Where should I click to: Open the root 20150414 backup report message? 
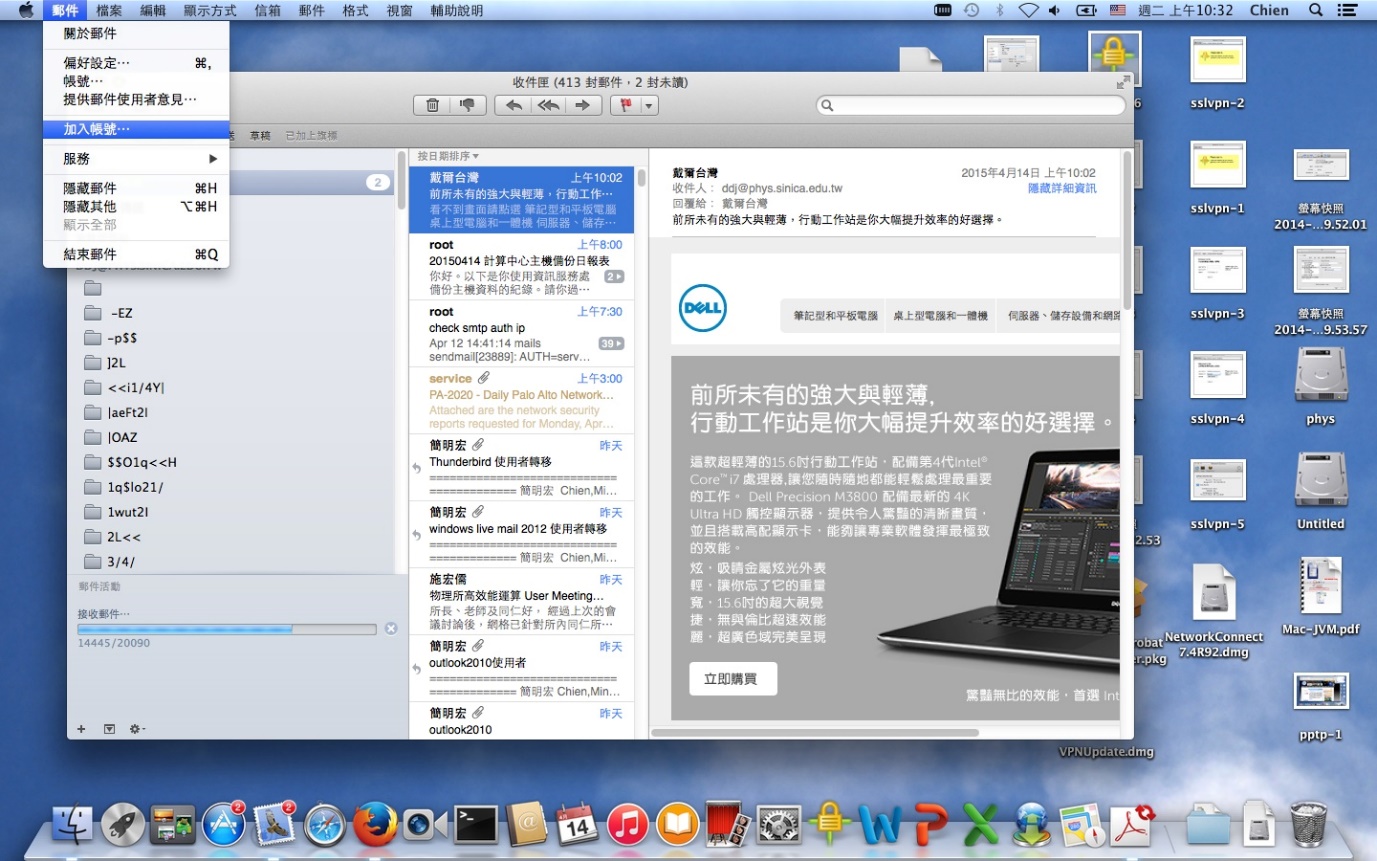(521, 267)
